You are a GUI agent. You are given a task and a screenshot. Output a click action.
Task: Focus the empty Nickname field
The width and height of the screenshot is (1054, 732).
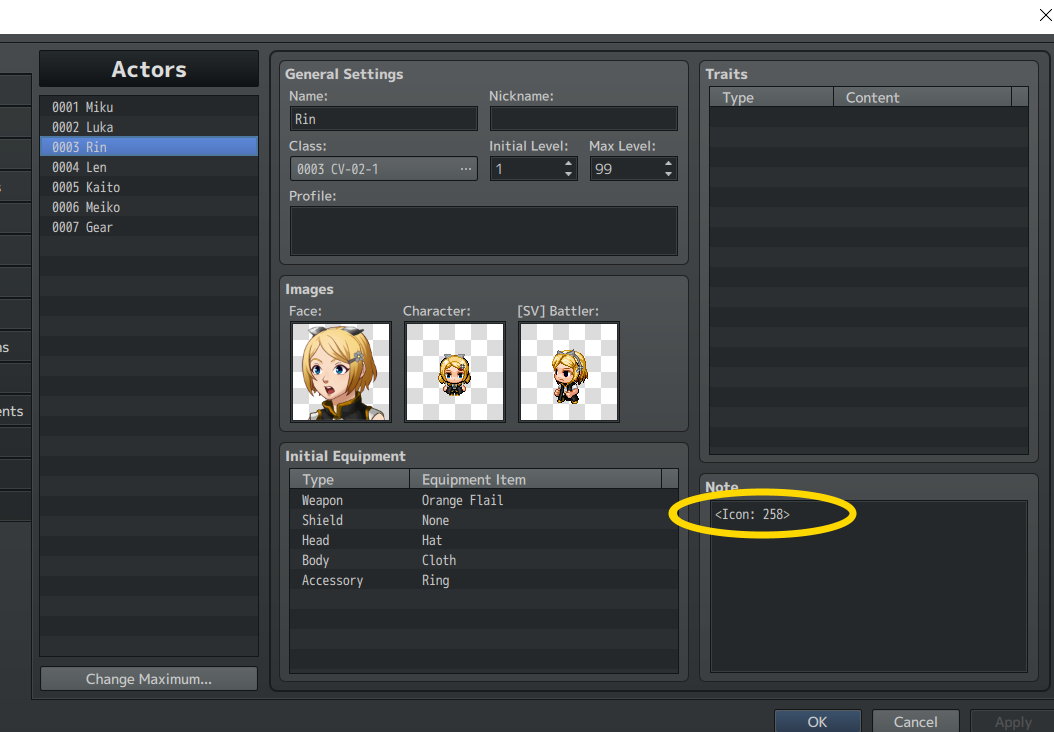pos(583,119)
